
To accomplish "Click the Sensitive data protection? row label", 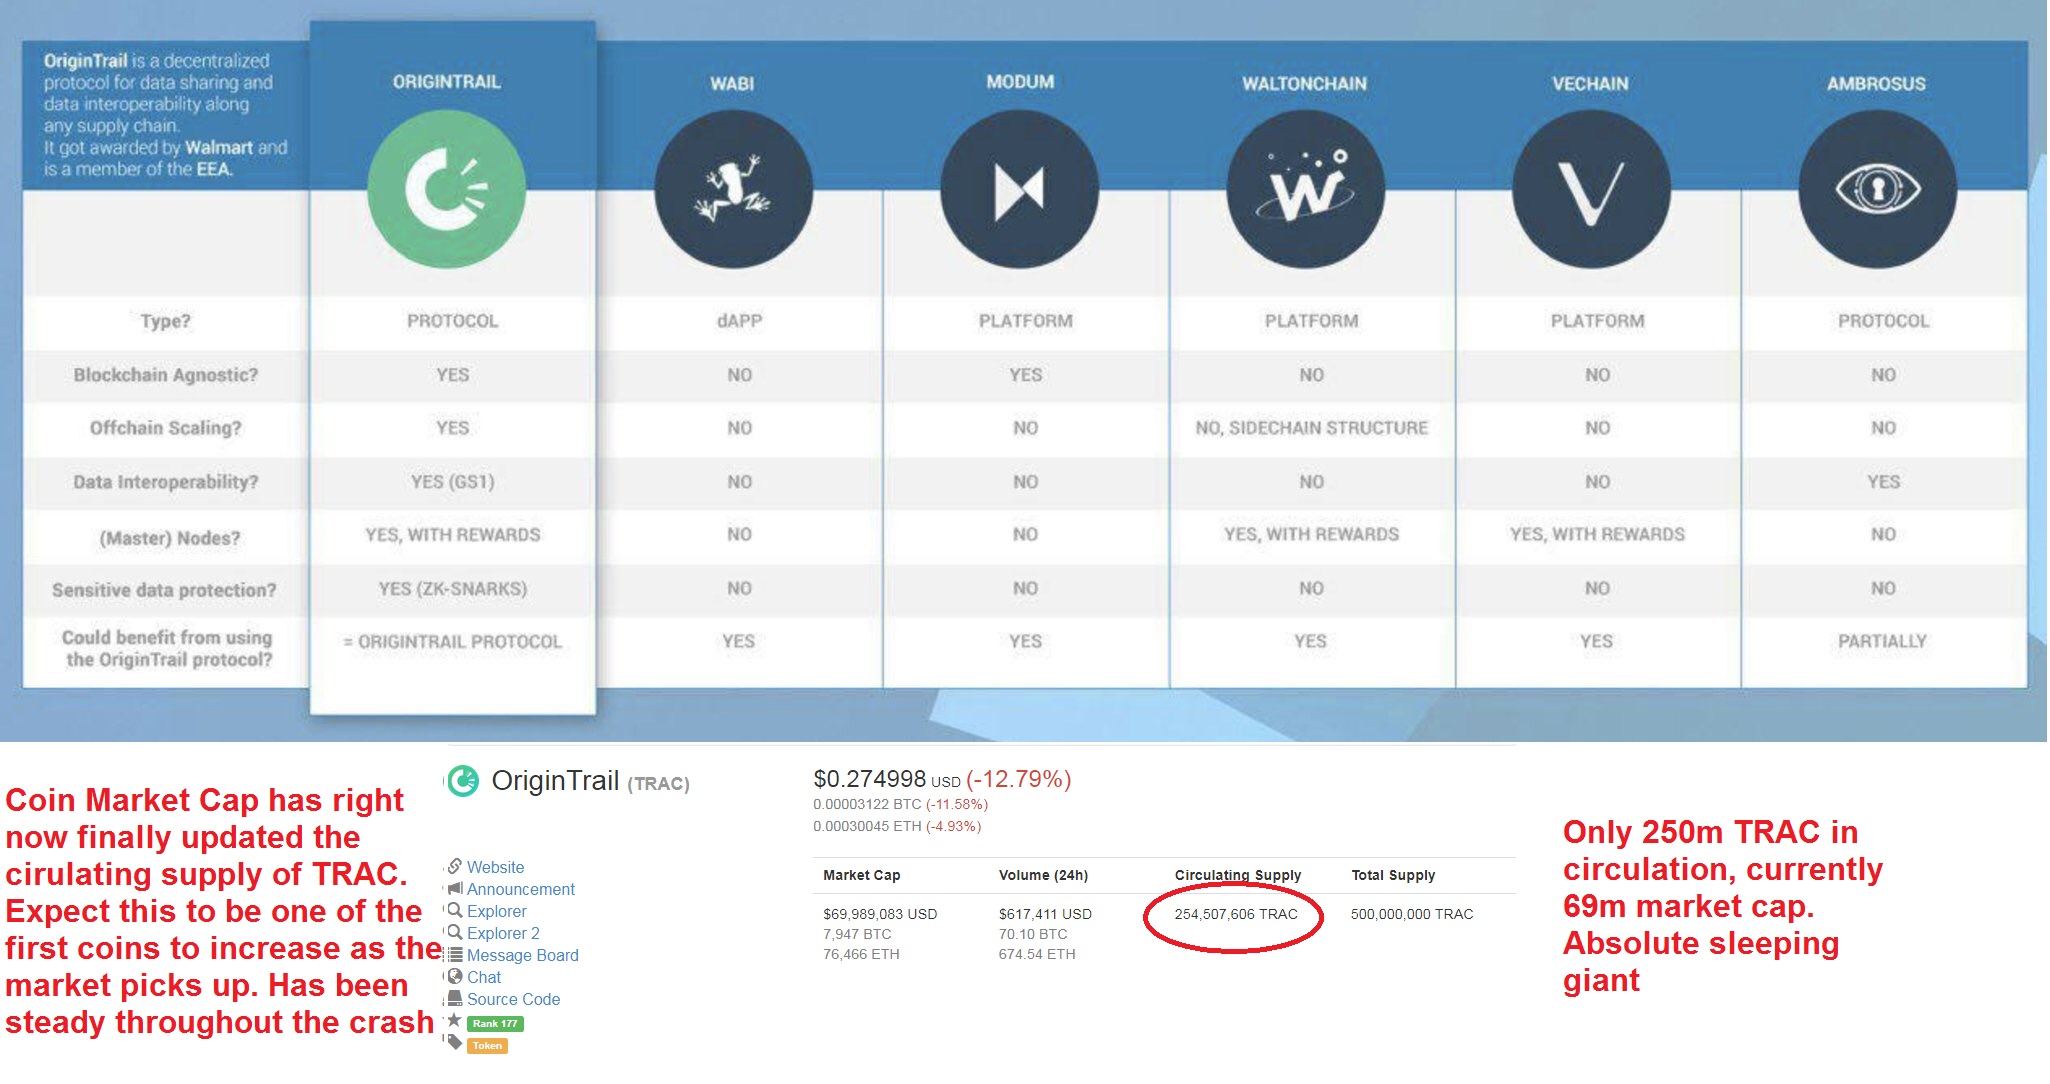I will coord(164,590).
